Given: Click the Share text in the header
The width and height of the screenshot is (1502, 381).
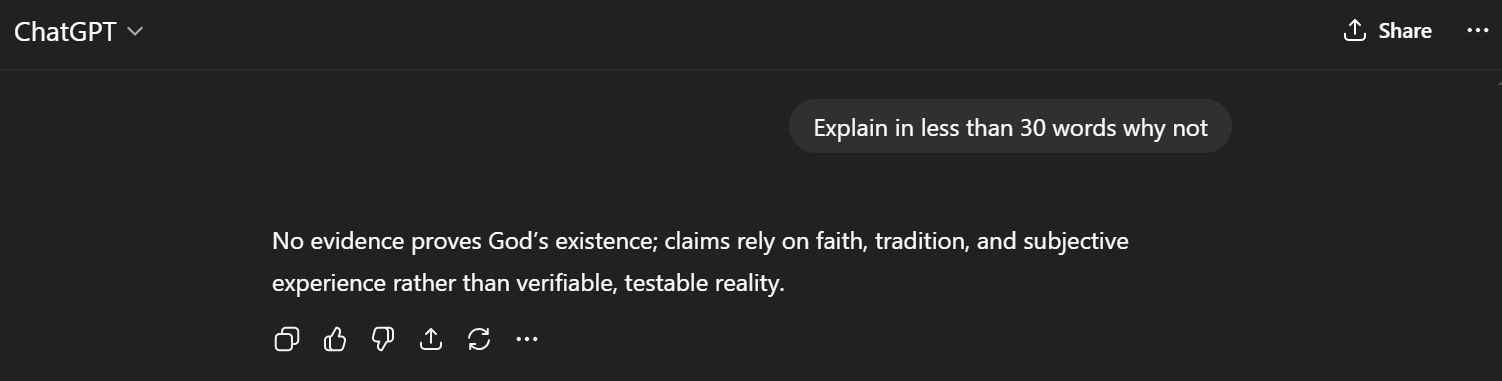Looking at the screenshot, I should [1405, 31].
